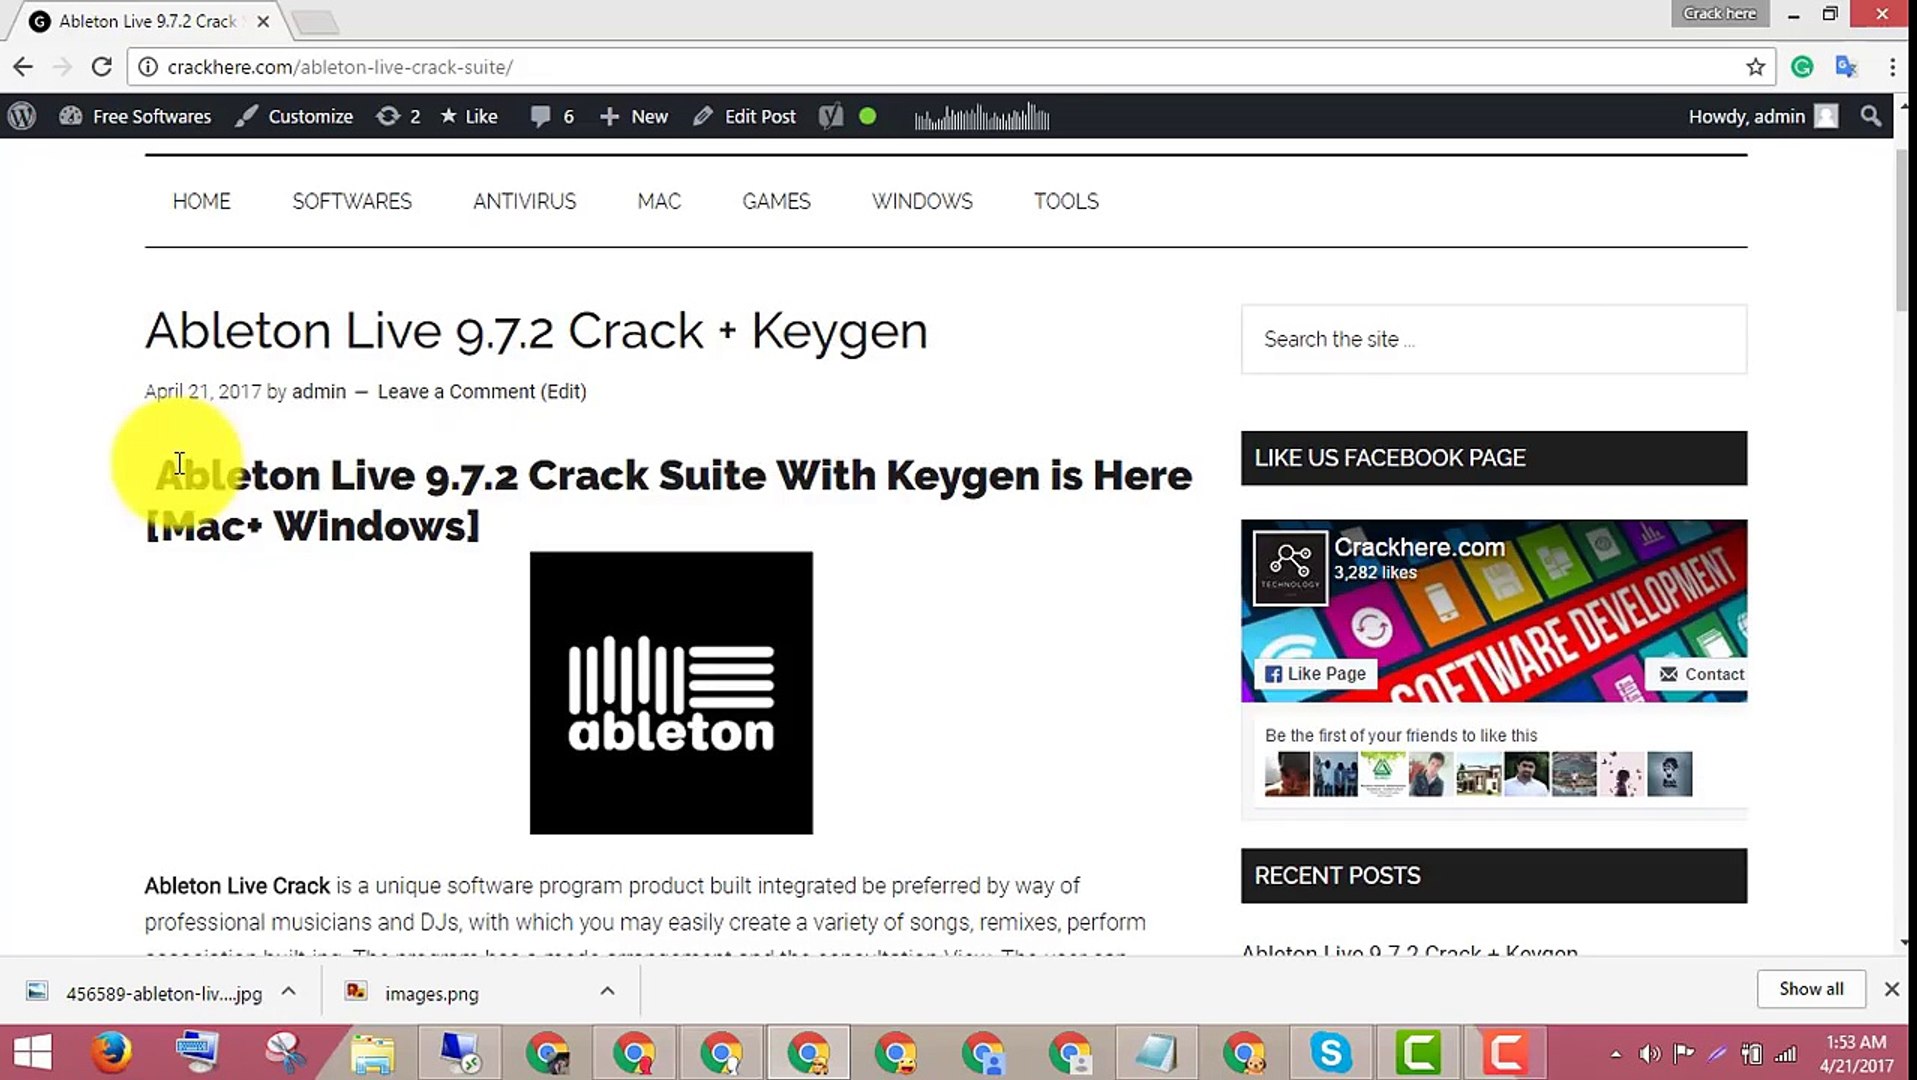The image size is (1917, 1080).
Task: Open the Yoast SEO icon
Action: pyautogui.click(x=831, y=117)
